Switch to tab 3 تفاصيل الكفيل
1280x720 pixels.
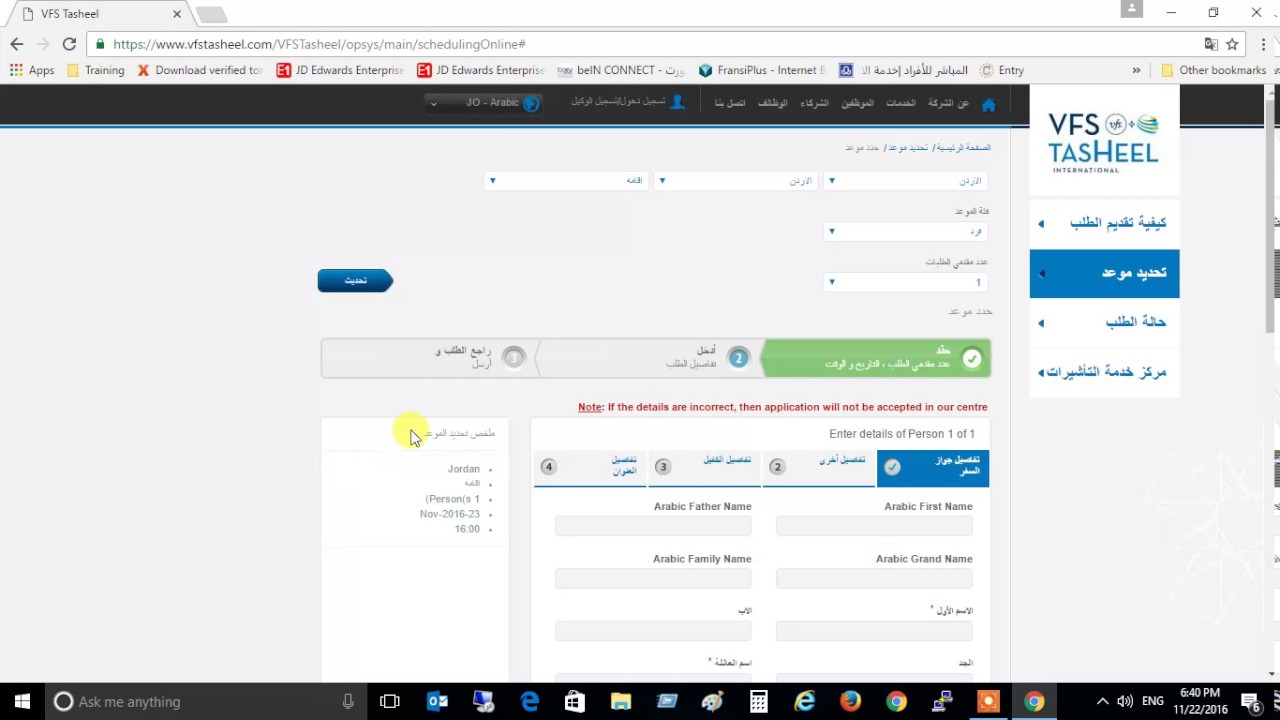(x=705, y=467)
